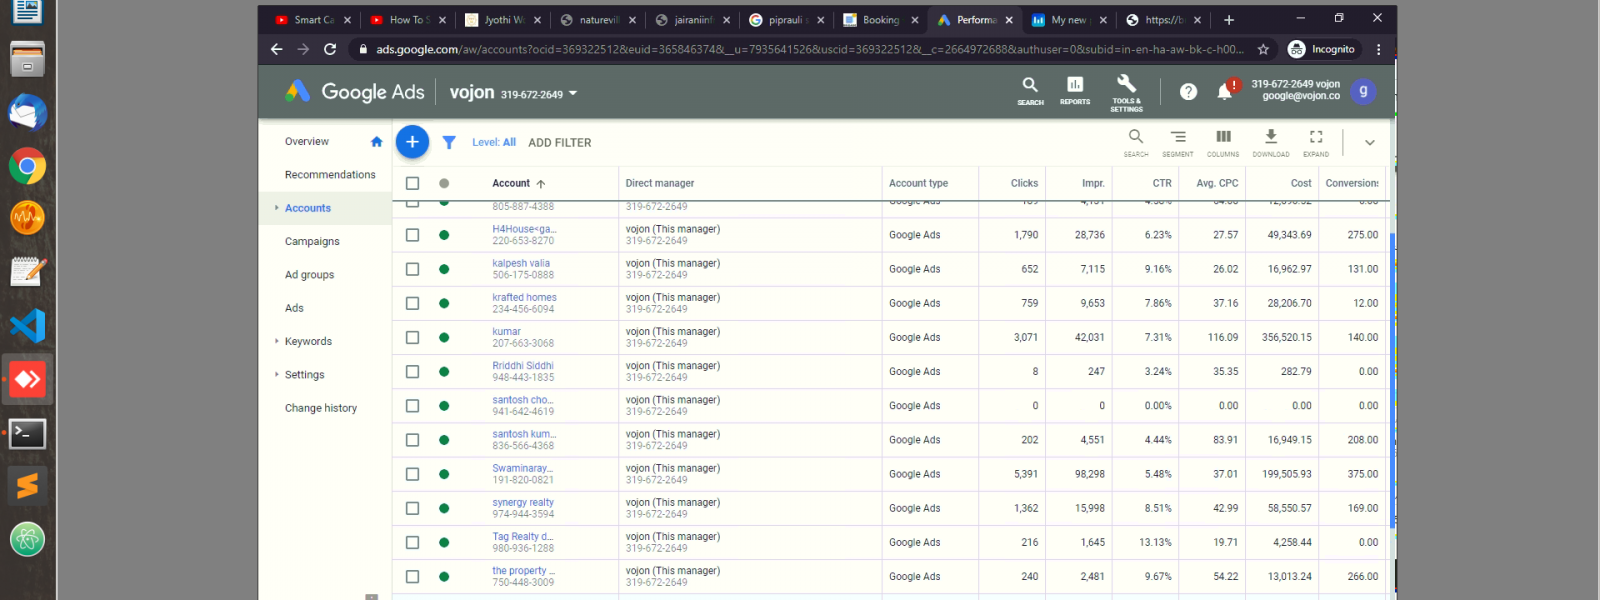The image size is (1600, 600).
Task: Go to Campaigns in the sidebar
Action: (x=312, y=242)
